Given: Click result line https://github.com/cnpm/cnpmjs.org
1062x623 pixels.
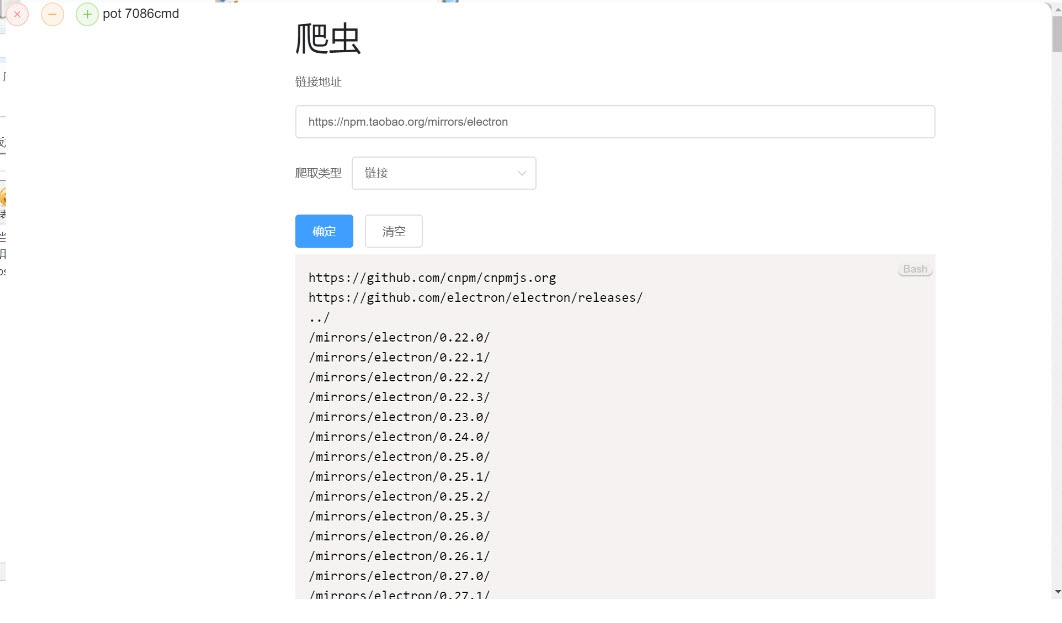Looking at the screenshot, I should coord(432,278).
